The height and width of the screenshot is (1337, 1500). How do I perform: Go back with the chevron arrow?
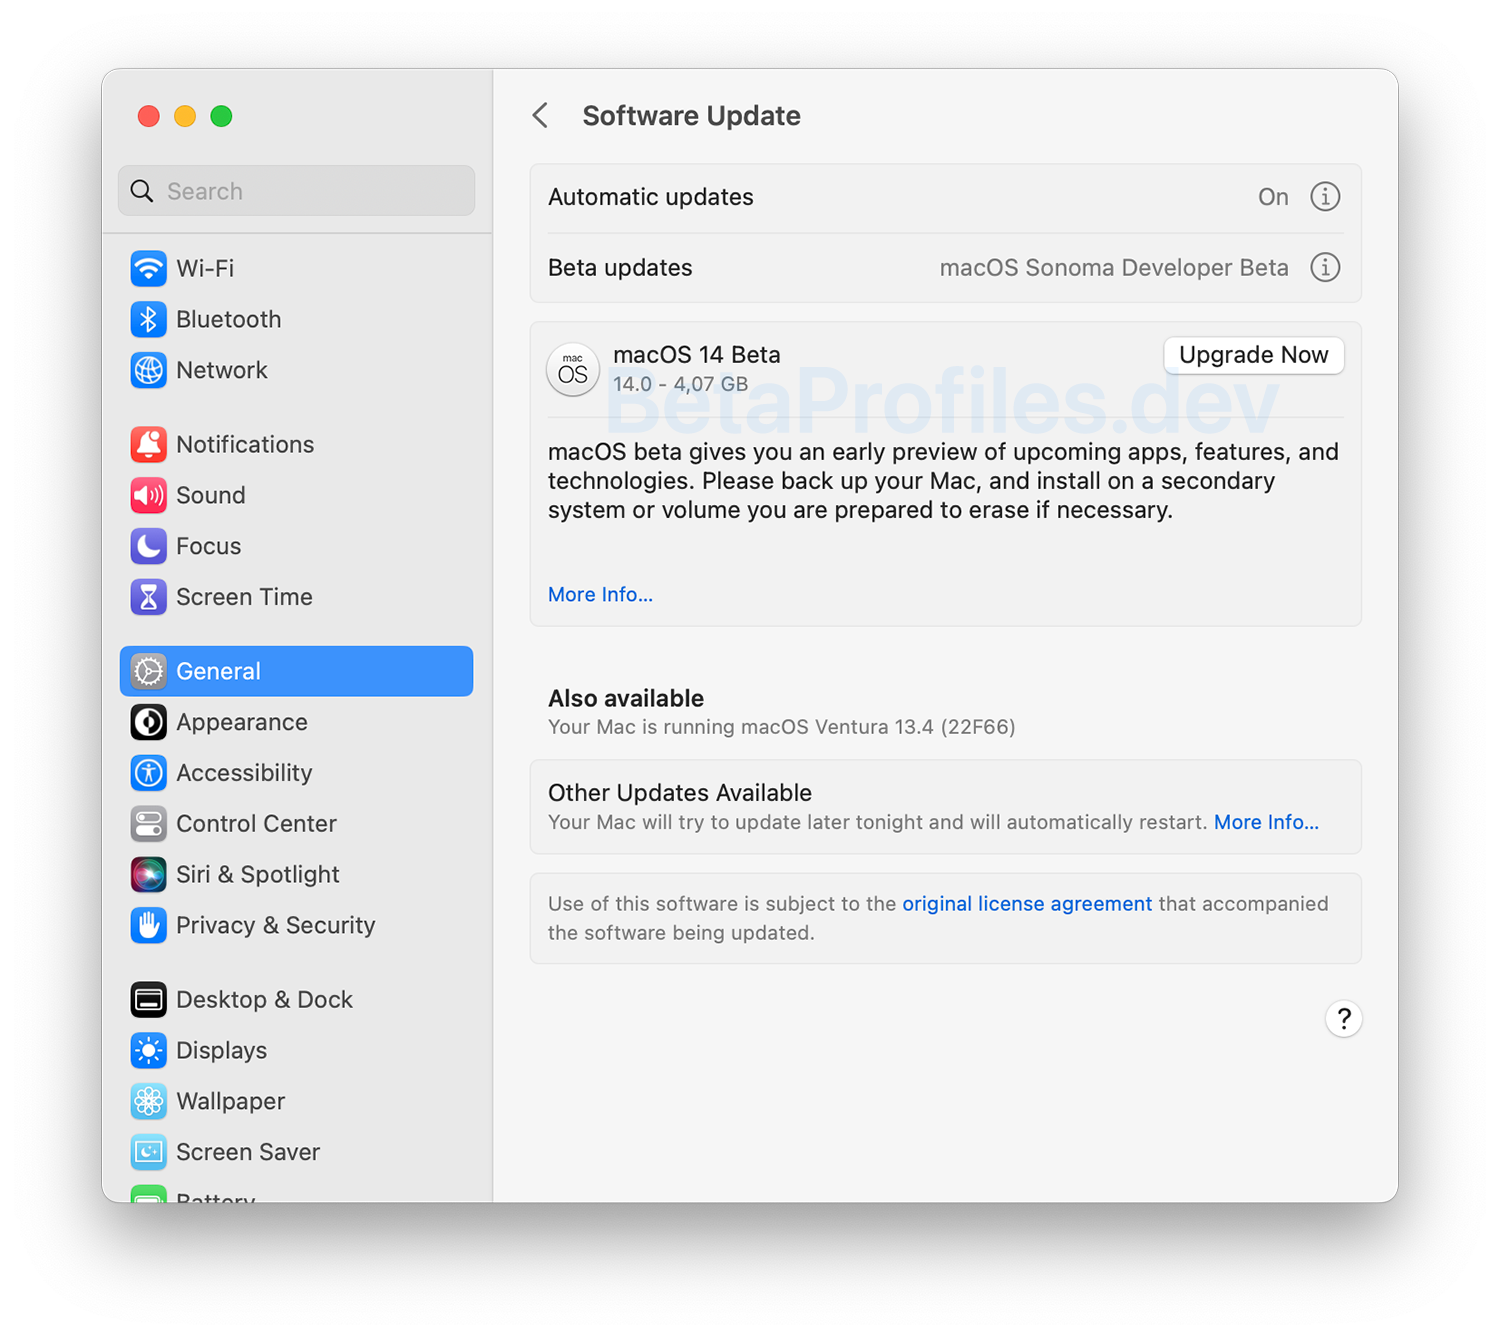click(541, 116)
